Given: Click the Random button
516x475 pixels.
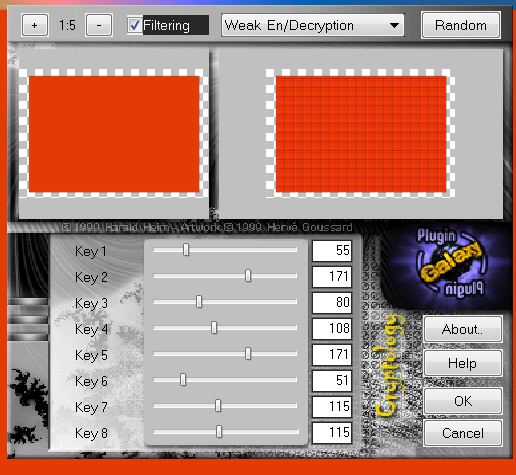Looking at the screenshot, I should [x=461, y=25].
